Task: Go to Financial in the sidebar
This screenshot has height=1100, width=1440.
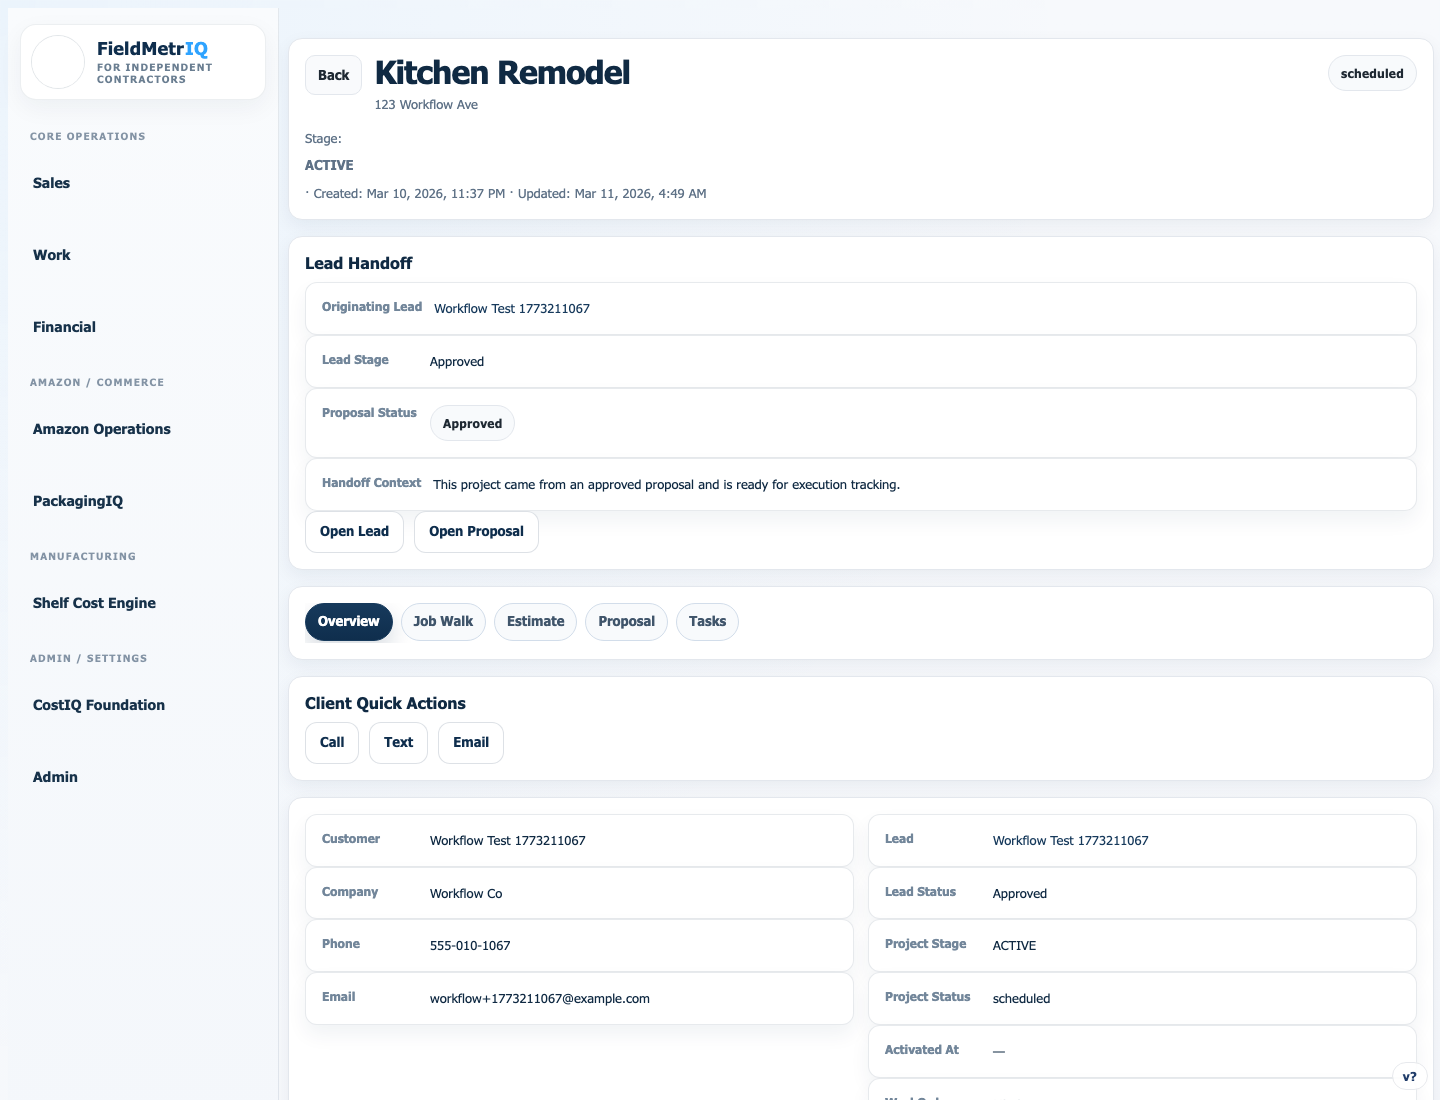Action: point(64,327)
